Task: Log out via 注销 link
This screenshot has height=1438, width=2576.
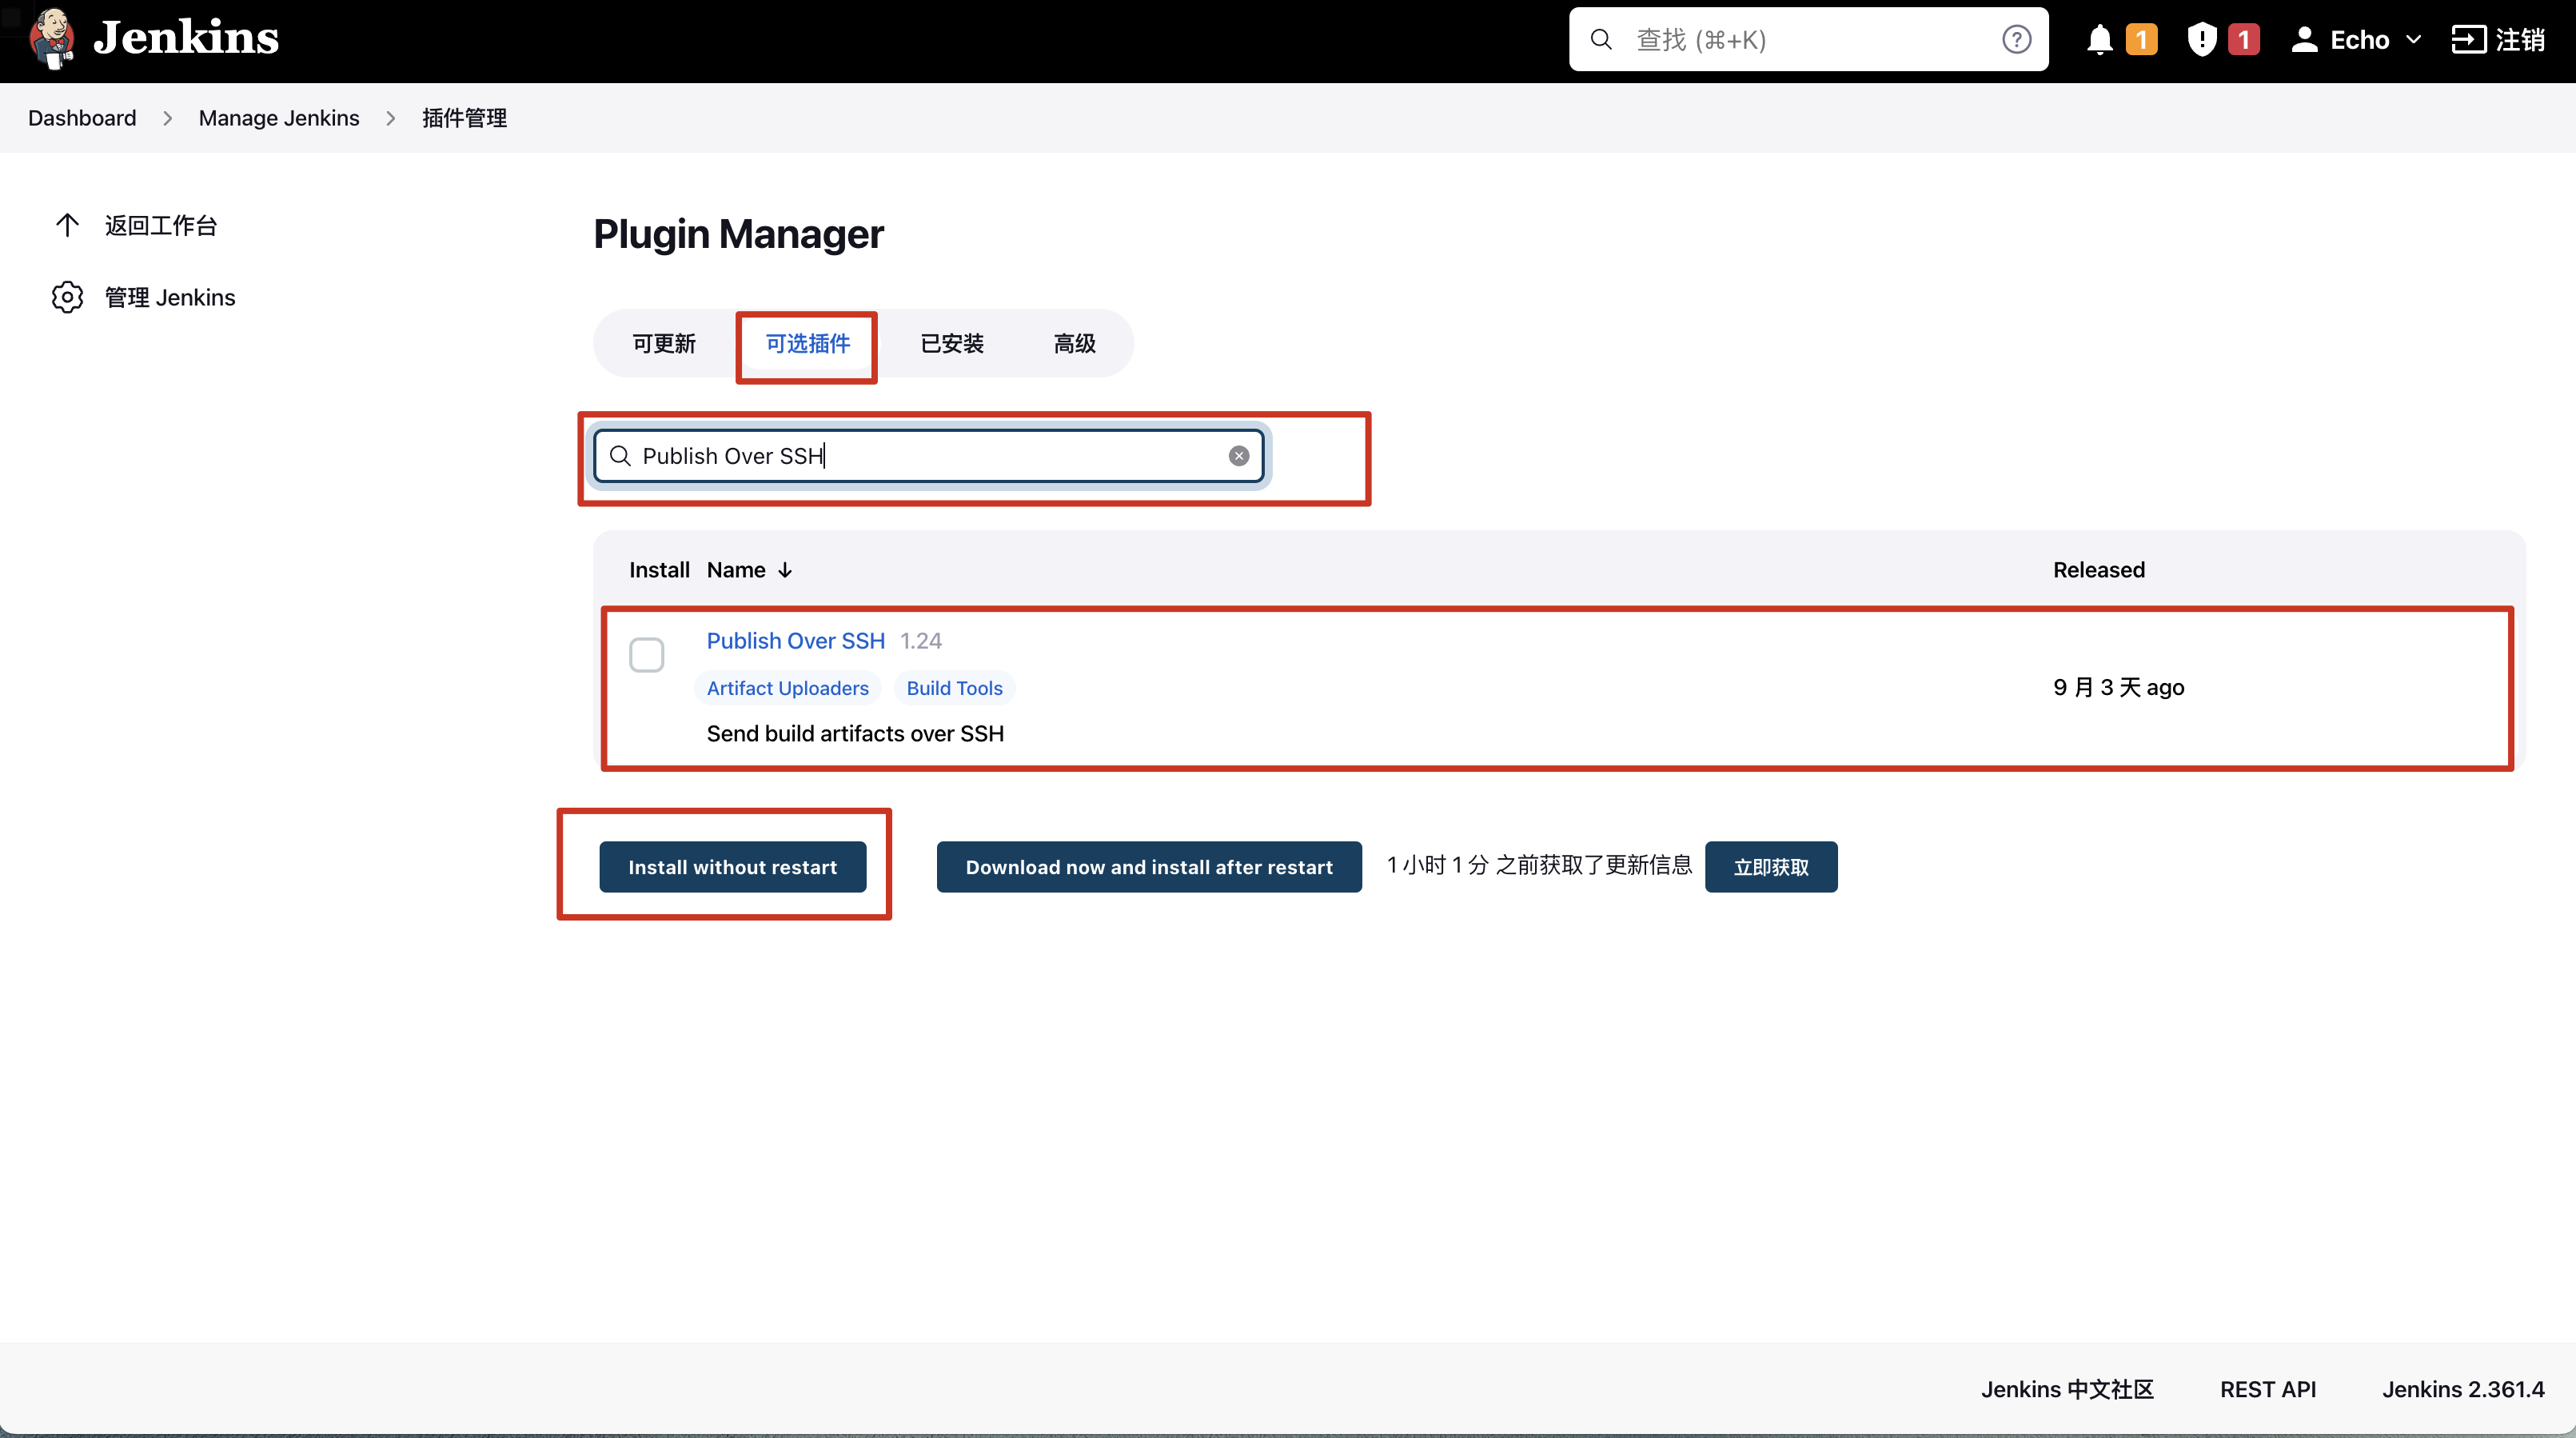Action: point(2519,39)
